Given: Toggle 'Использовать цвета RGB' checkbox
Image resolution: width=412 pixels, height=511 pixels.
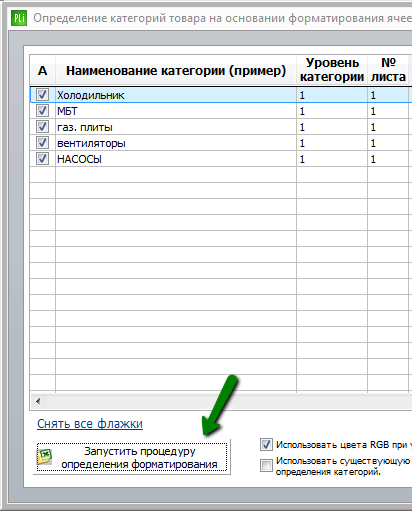Looking at the screenshot, I should tap(266, 444).
